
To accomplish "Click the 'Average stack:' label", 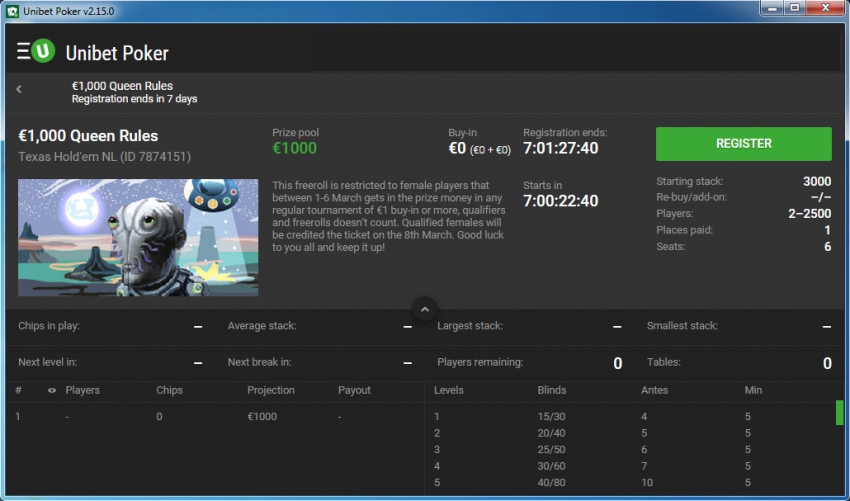I will tap(262, 326).
